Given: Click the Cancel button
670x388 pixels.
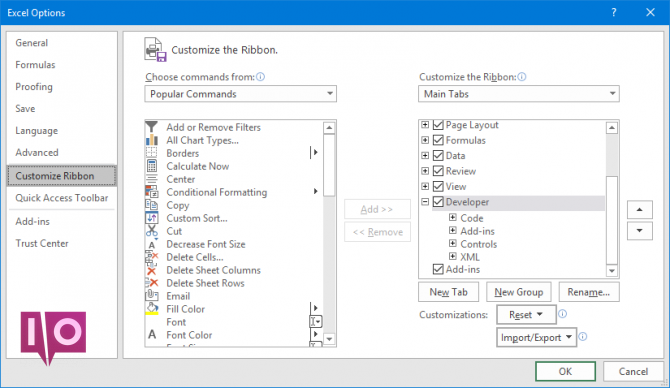Looking at the screenshot, I should pyautogui.click(x=633, y=371).
